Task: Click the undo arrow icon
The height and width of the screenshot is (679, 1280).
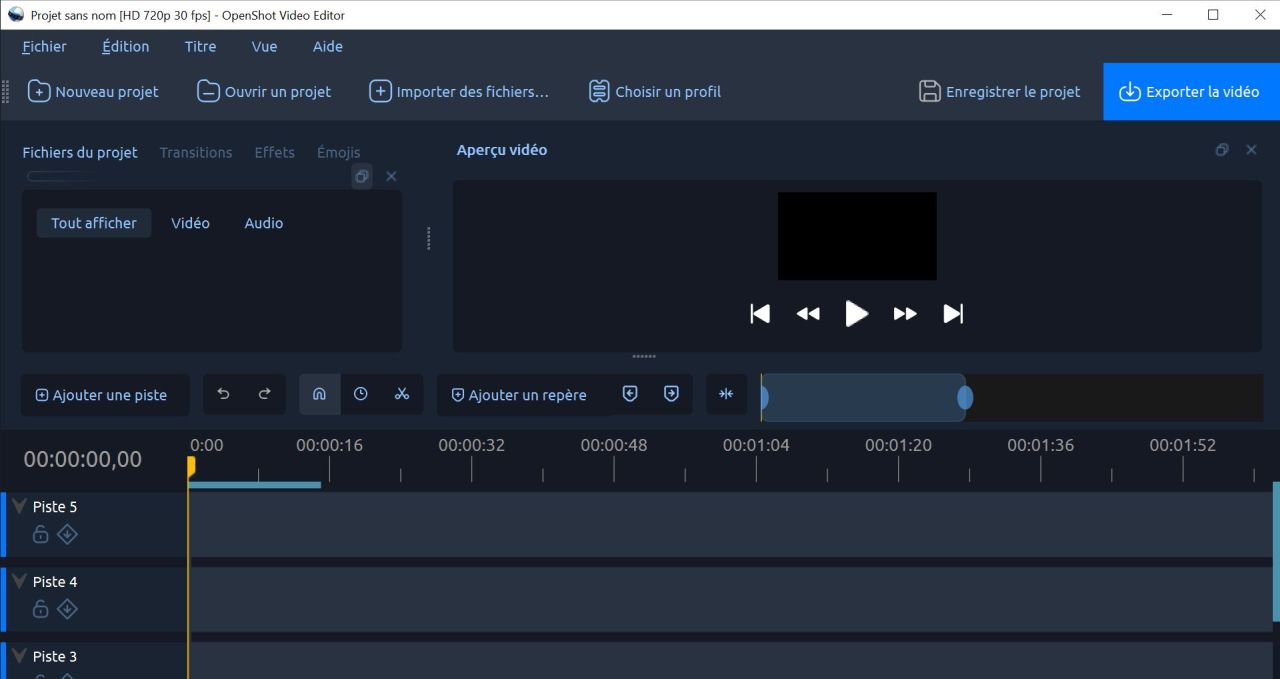Action: tap(223, 394)
